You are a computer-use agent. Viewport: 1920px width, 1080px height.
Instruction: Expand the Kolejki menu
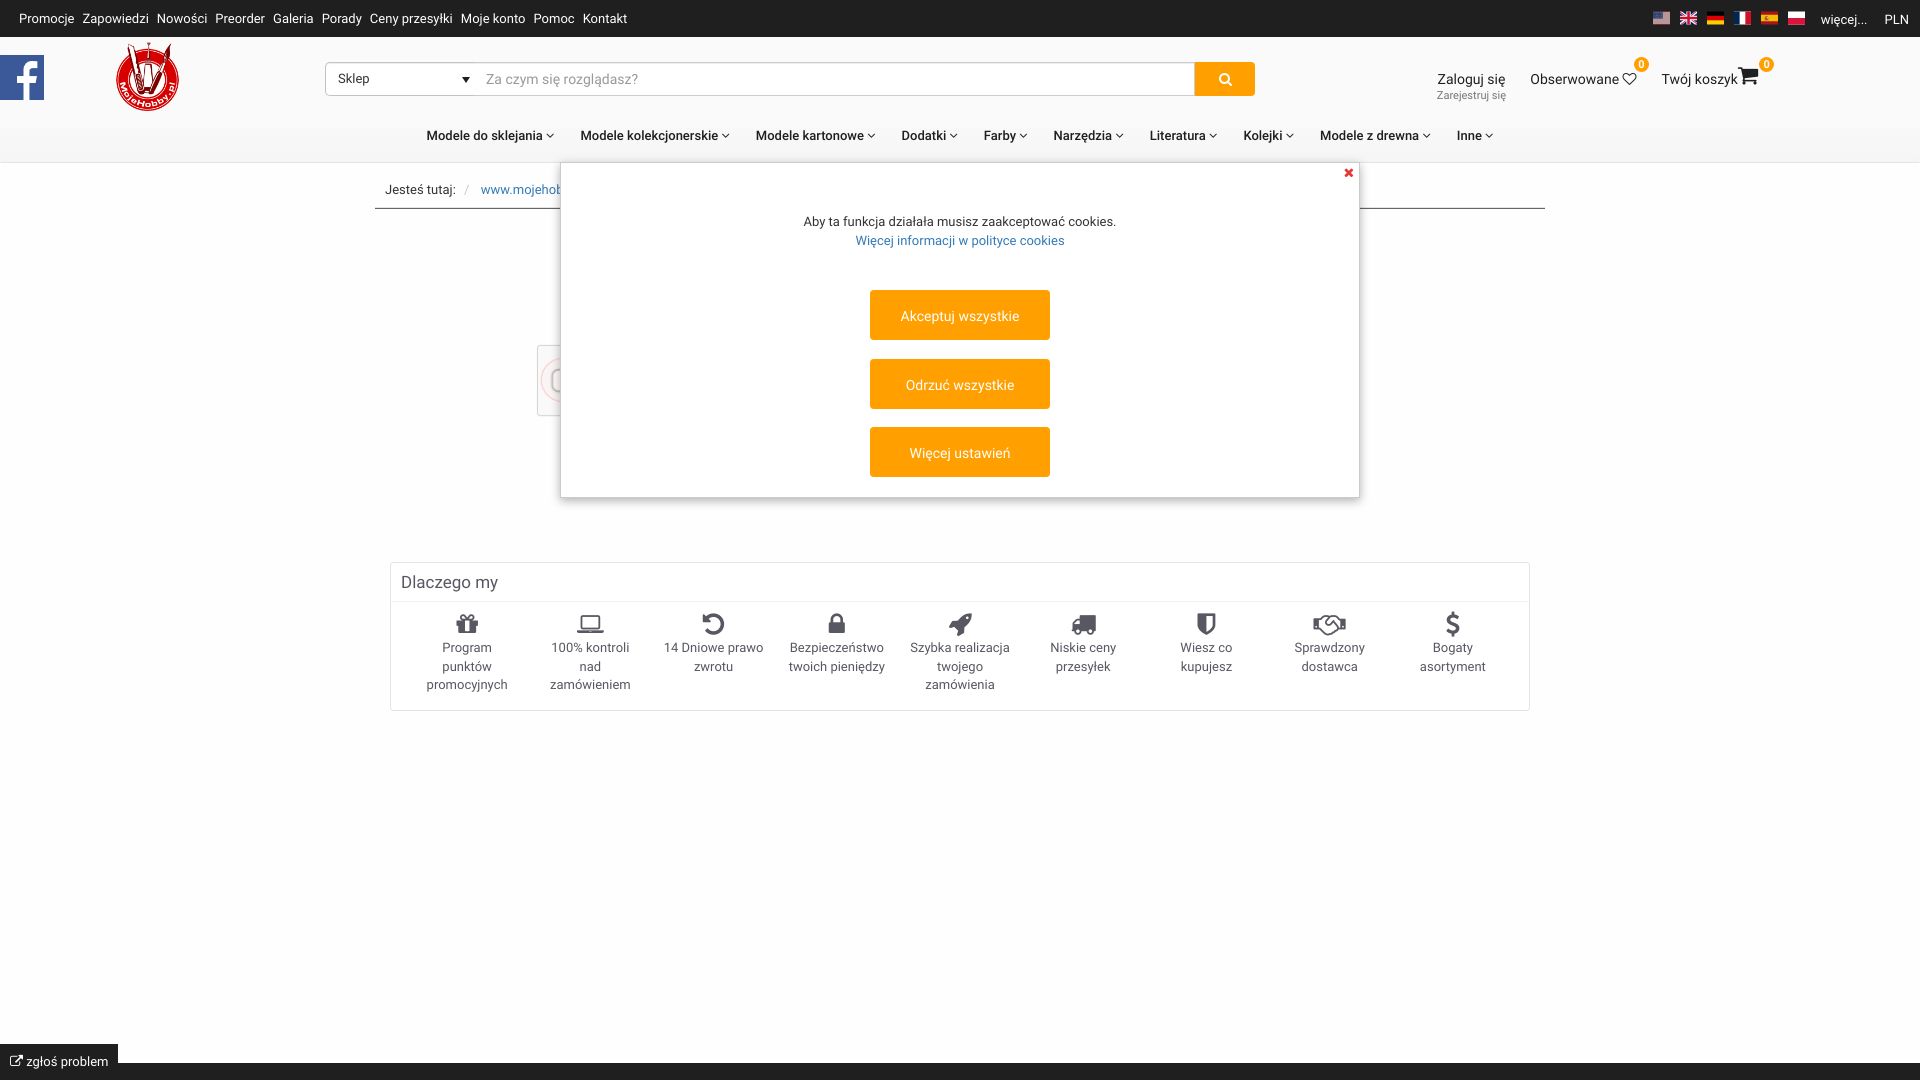1268,136
